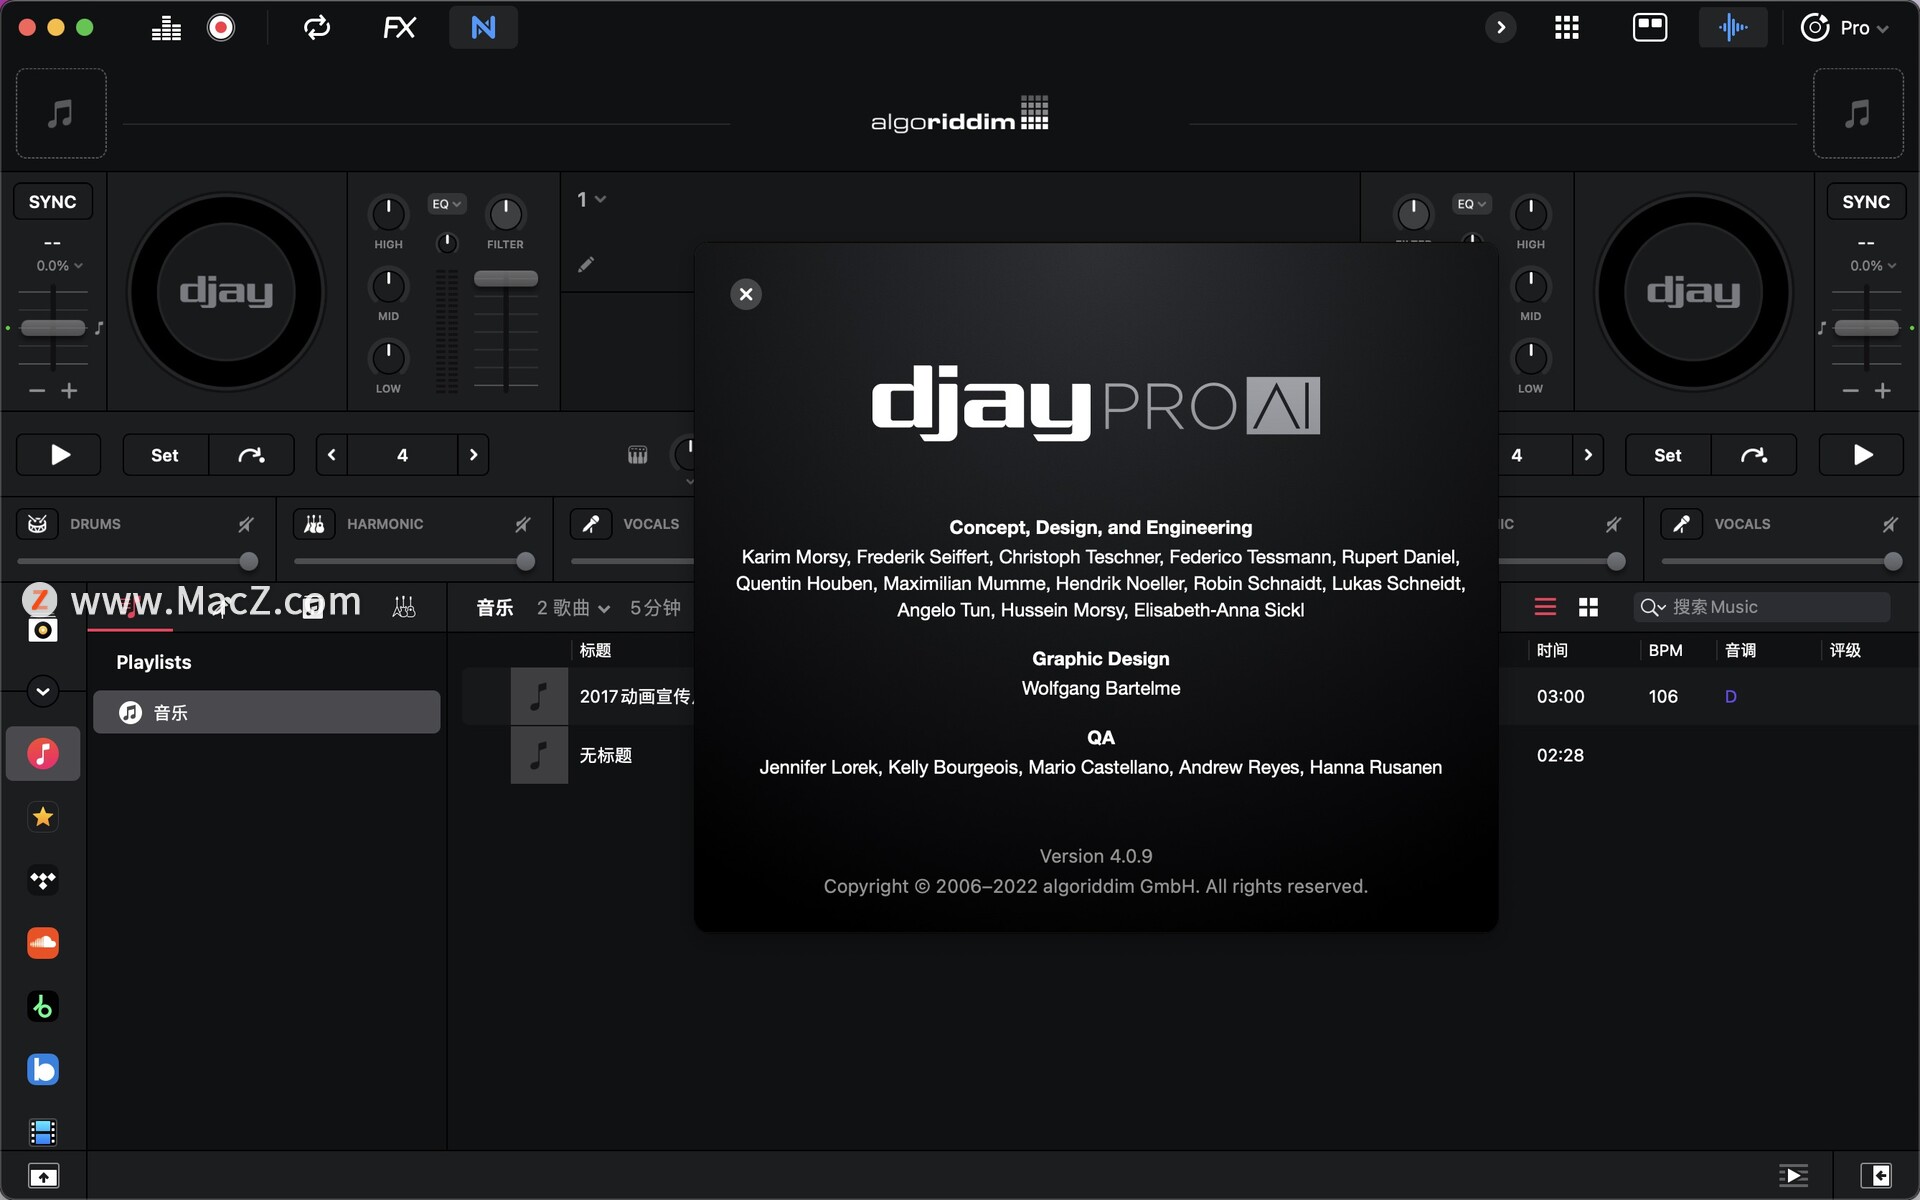Mute the right VOCALS stem
The width and height of the screenshot is (1920, 1200).
[x=1890, y=524]
